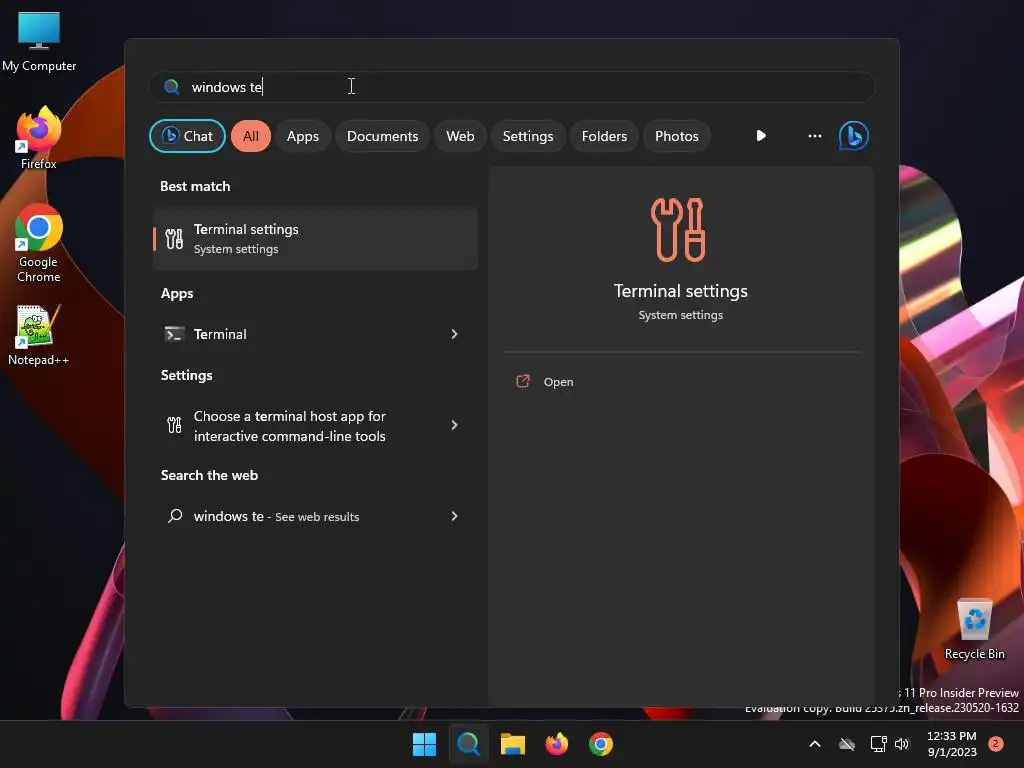The width and height of the screenshot is (1024, 768).
Task: Click the search text field containing windows te
Action: pyautogui.click(x=512, y=87)
